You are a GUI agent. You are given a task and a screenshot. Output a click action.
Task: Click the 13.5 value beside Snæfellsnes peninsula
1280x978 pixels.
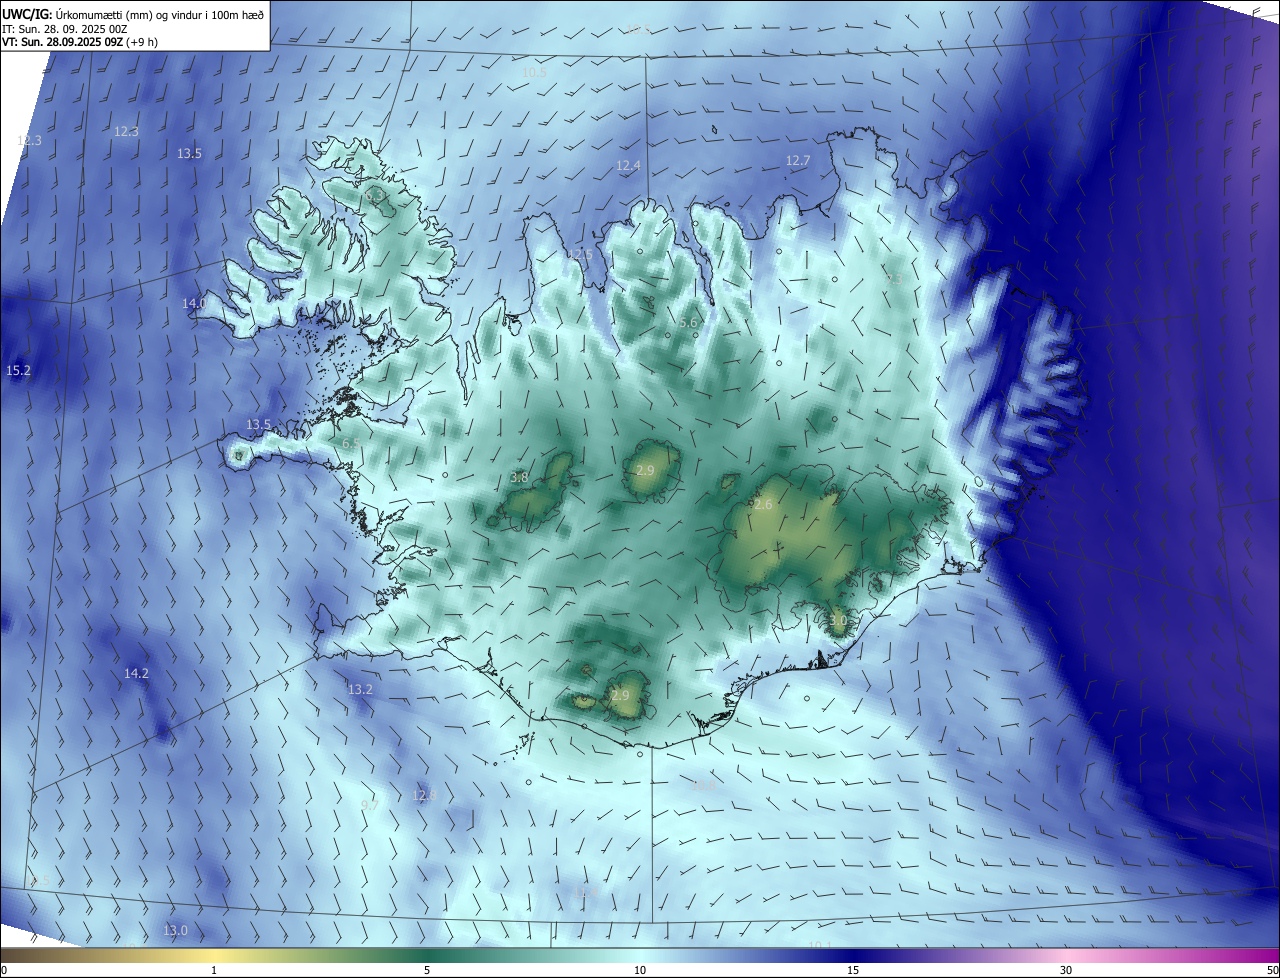click(x=258, y=424)
